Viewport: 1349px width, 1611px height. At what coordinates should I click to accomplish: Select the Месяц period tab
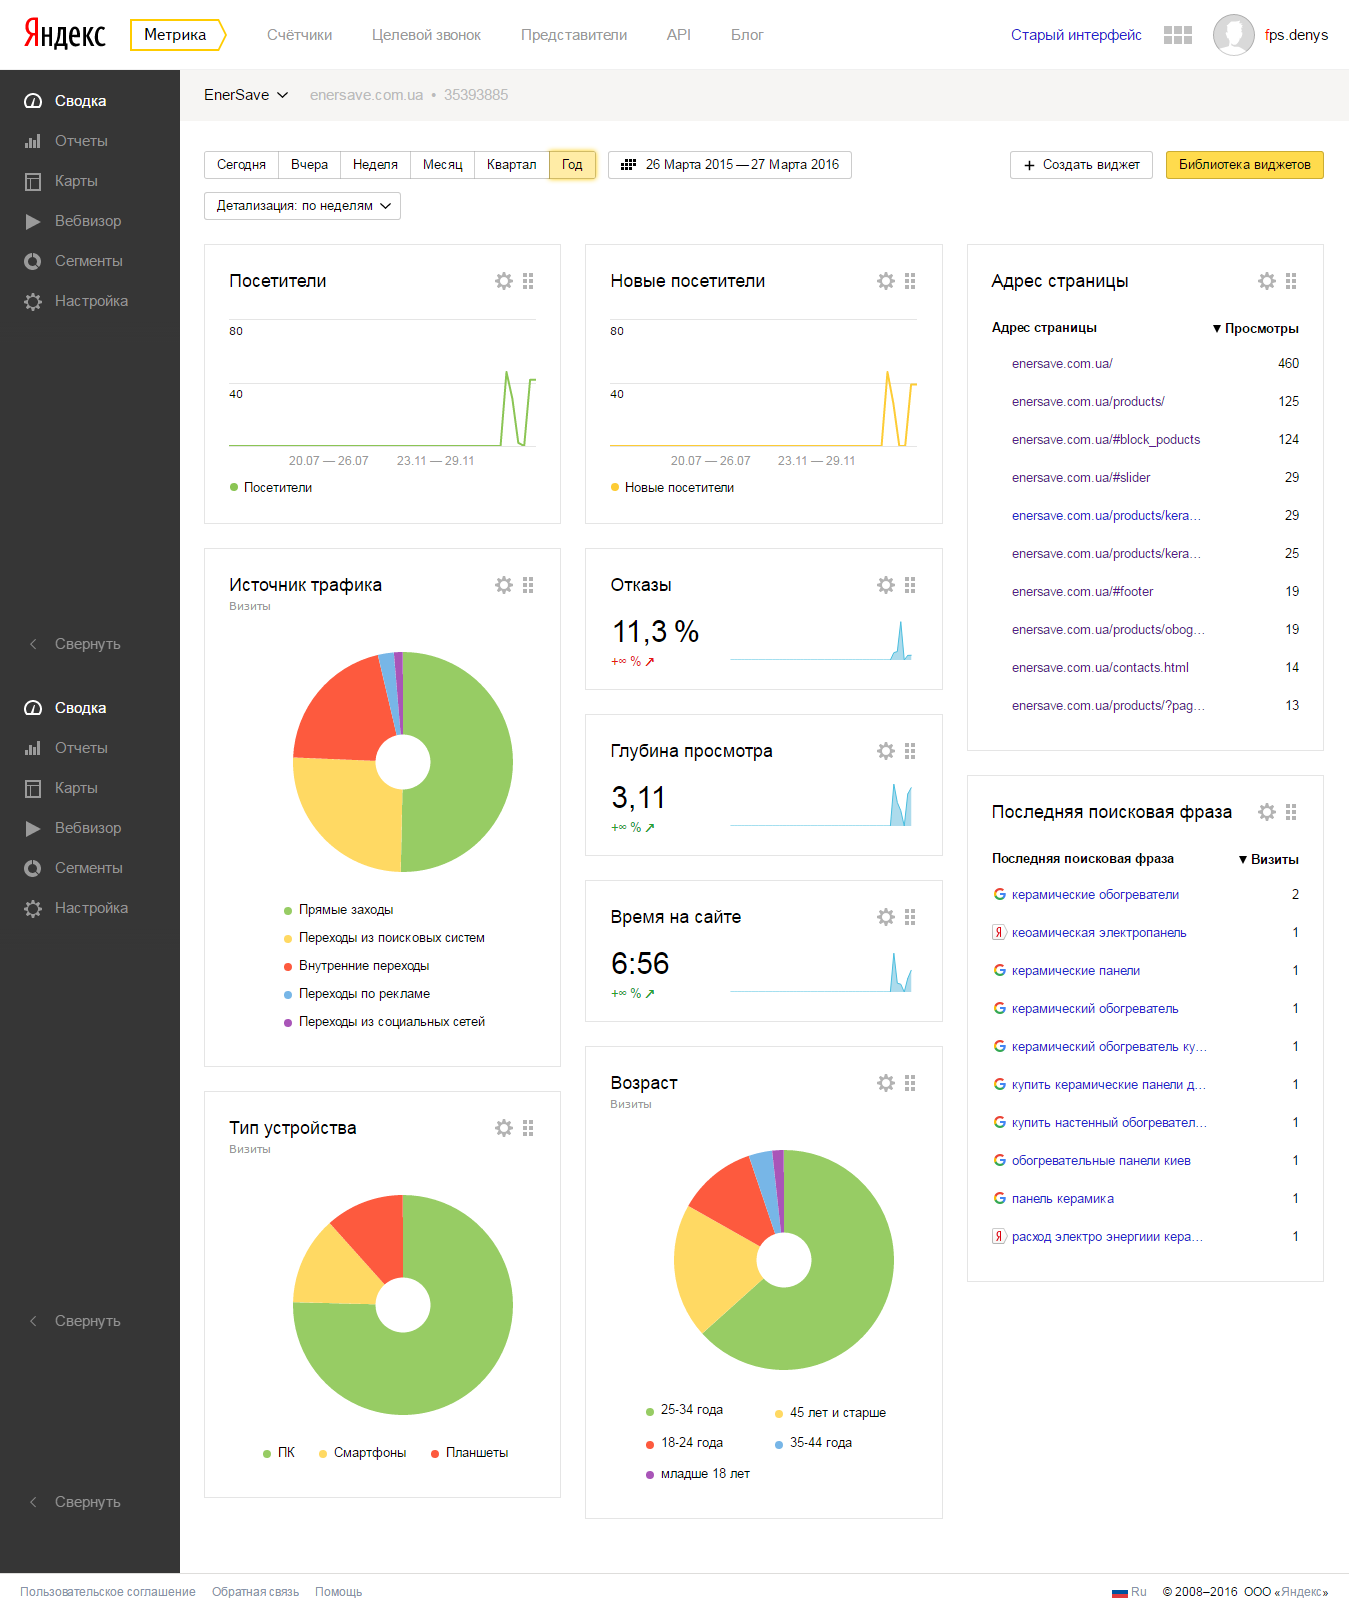point(442,165)
